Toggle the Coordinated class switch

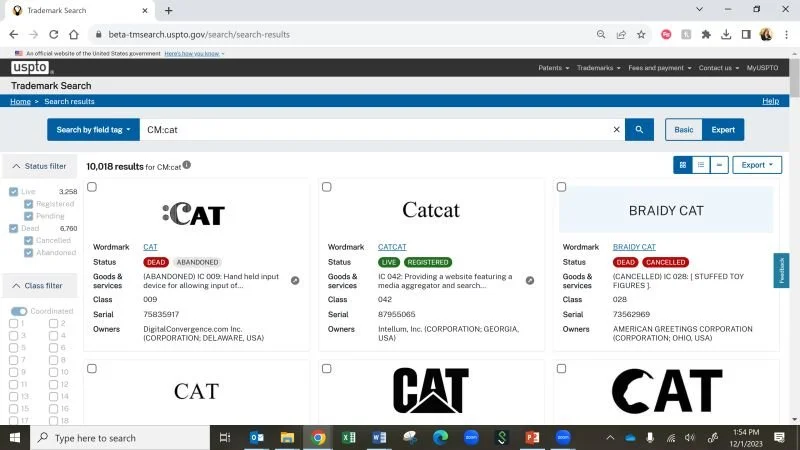tap(19, 311)
